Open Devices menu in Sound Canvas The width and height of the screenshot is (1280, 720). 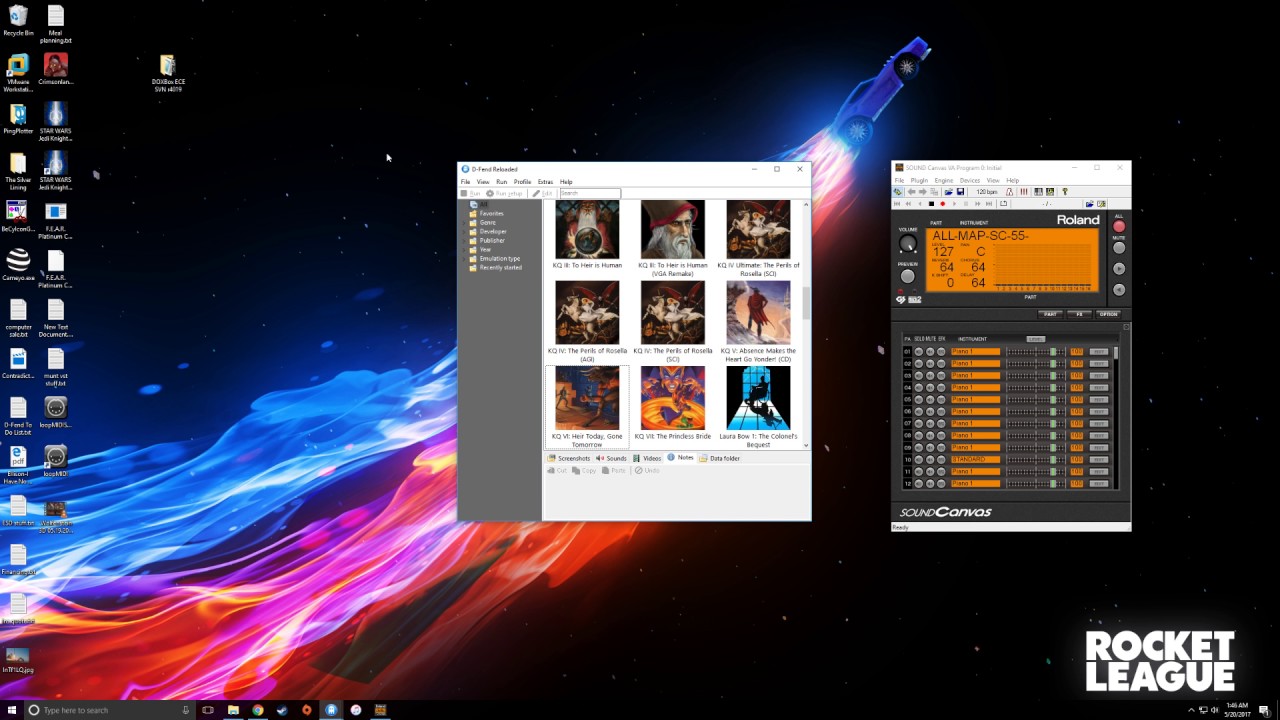click(970, 181)
